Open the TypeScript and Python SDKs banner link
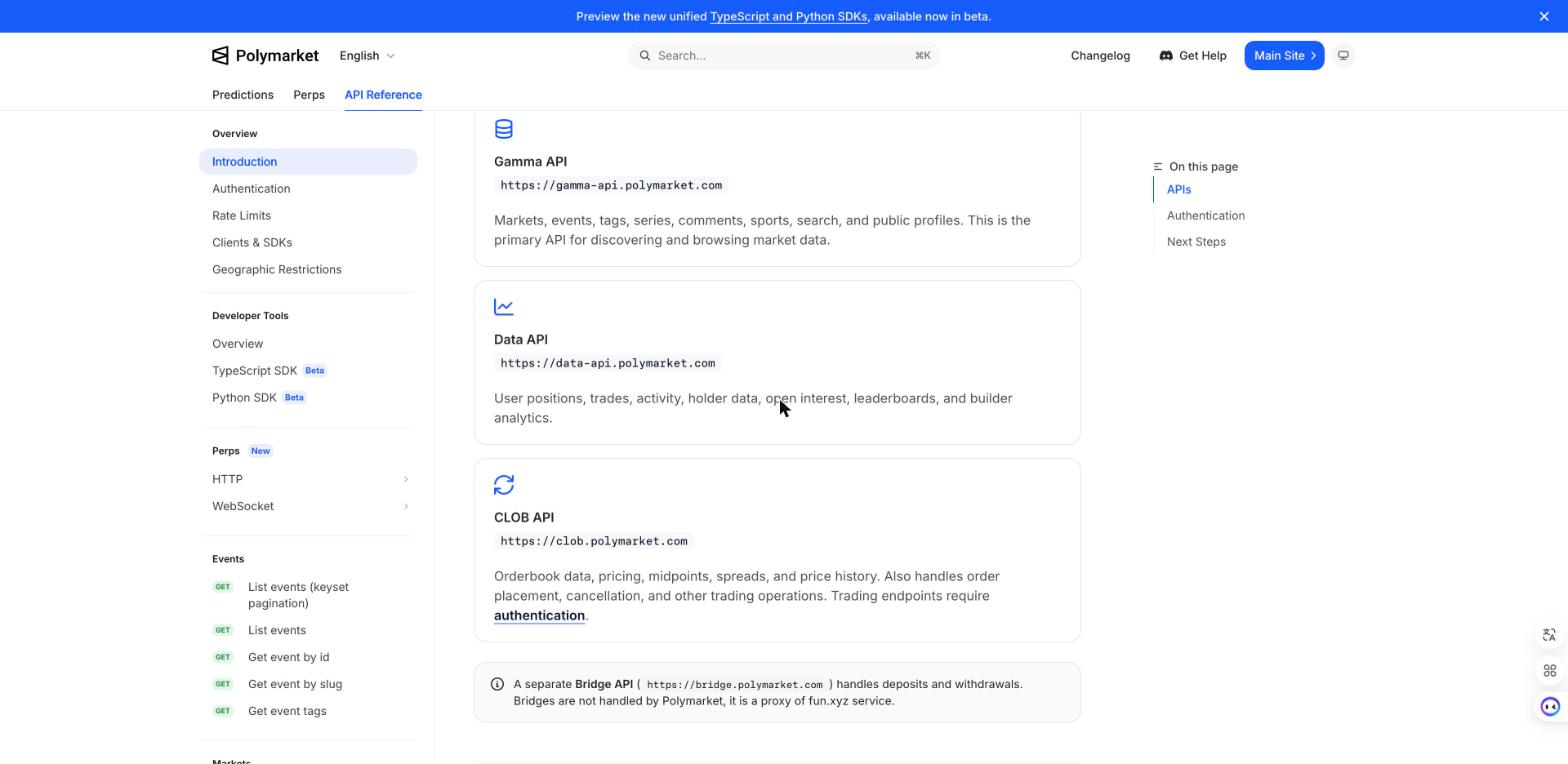1568x764 pixels. click(788, 16)
